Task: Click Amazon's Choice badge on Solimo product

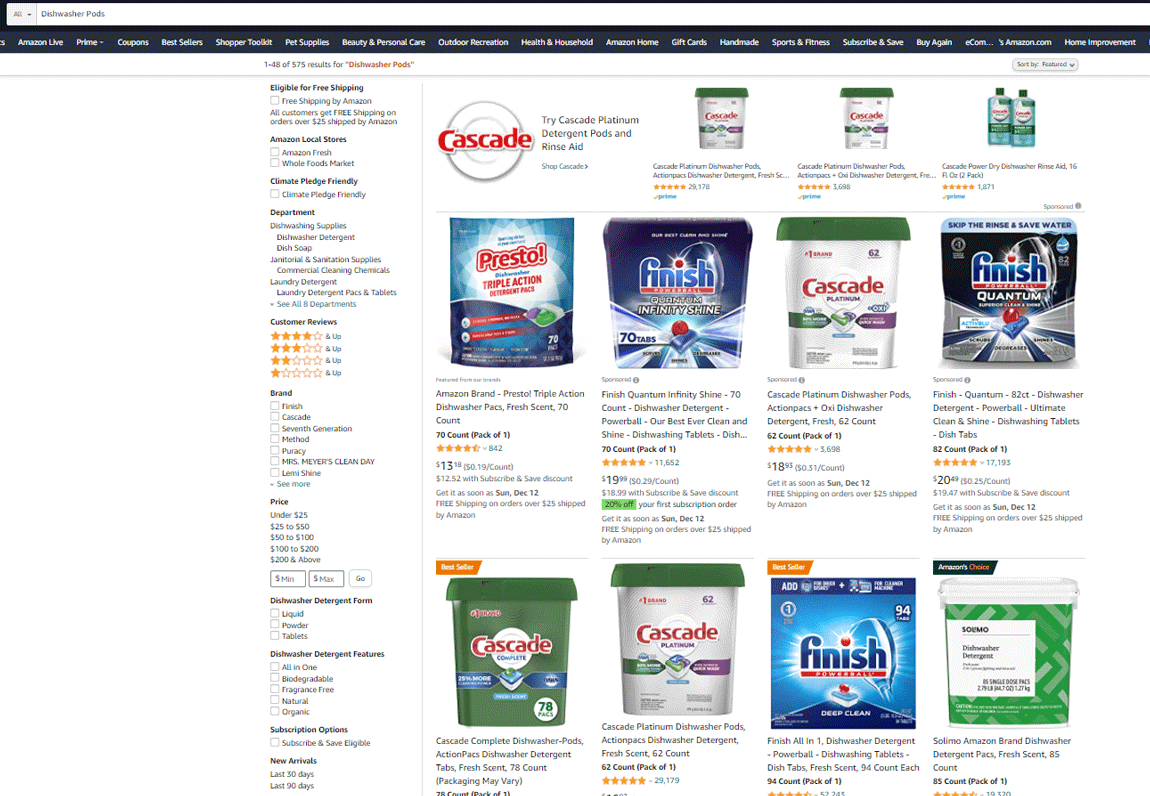Action: 964,567
